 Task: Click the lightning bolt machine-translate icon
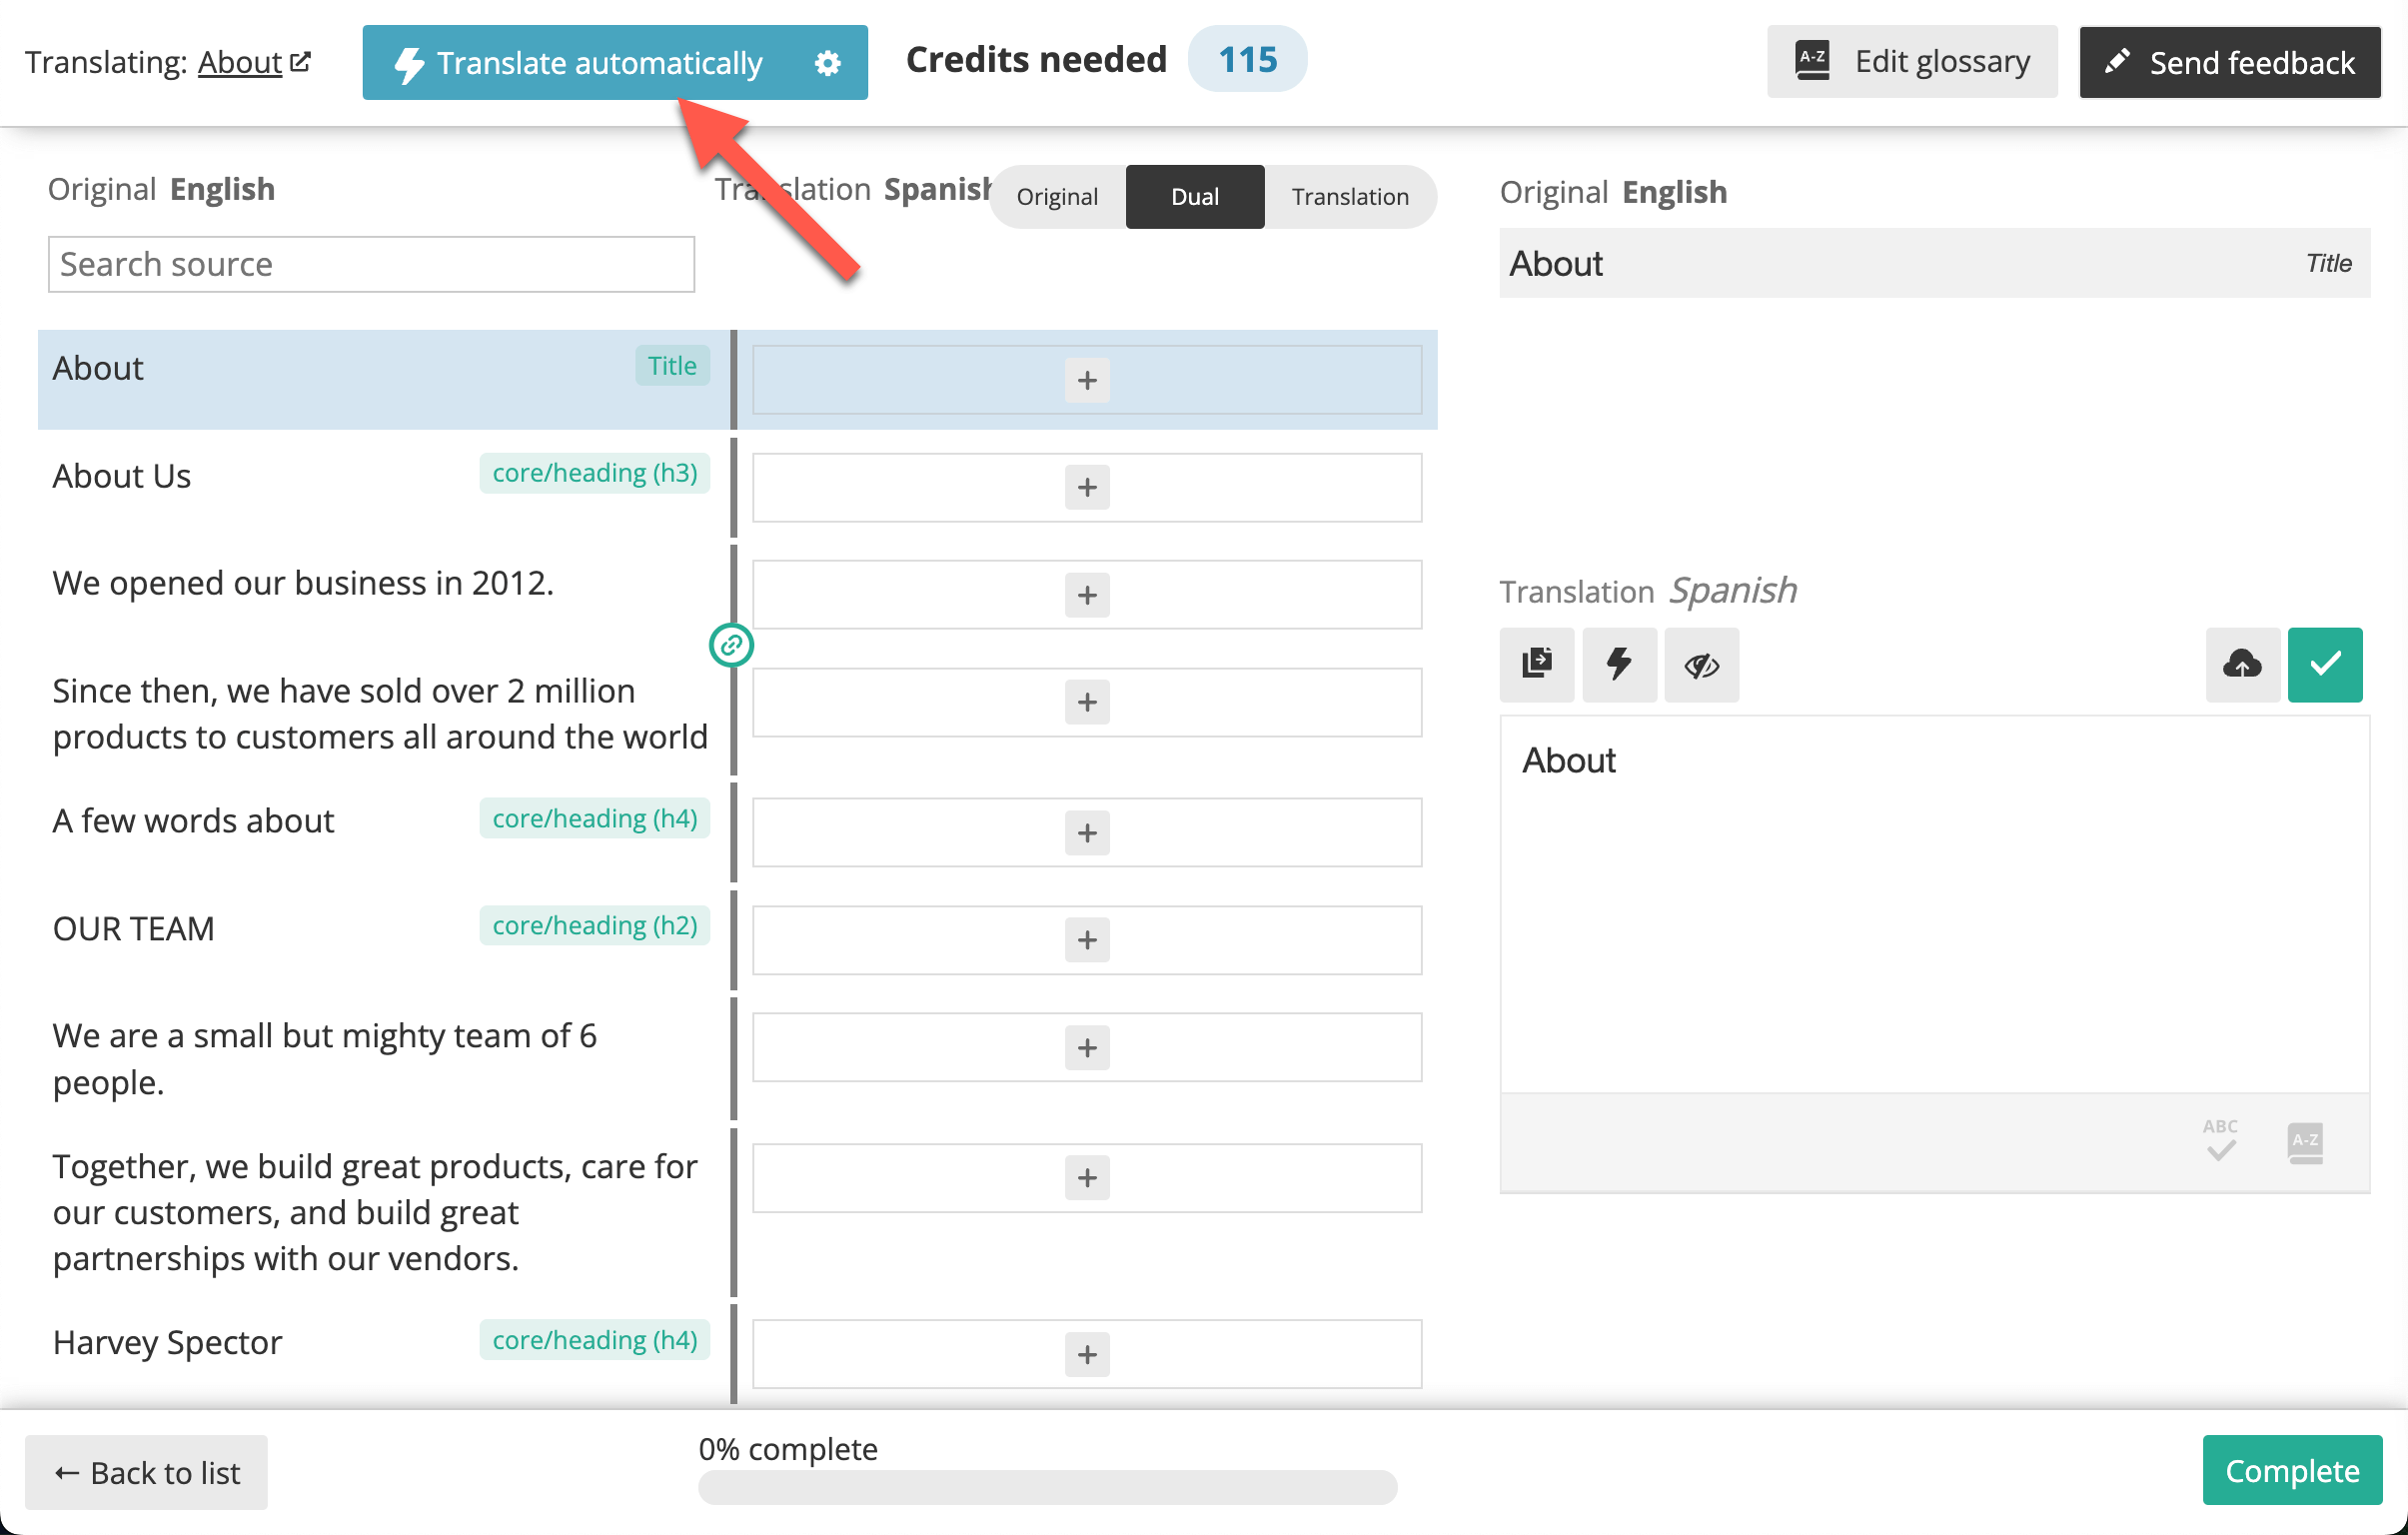tap(1619, 664)
